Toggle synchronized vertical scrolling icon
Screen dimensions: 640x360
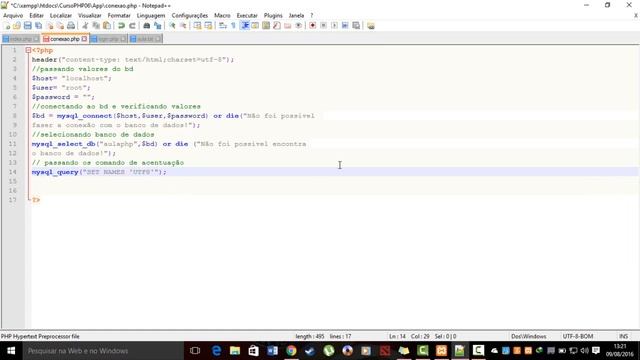coord(197,26)
